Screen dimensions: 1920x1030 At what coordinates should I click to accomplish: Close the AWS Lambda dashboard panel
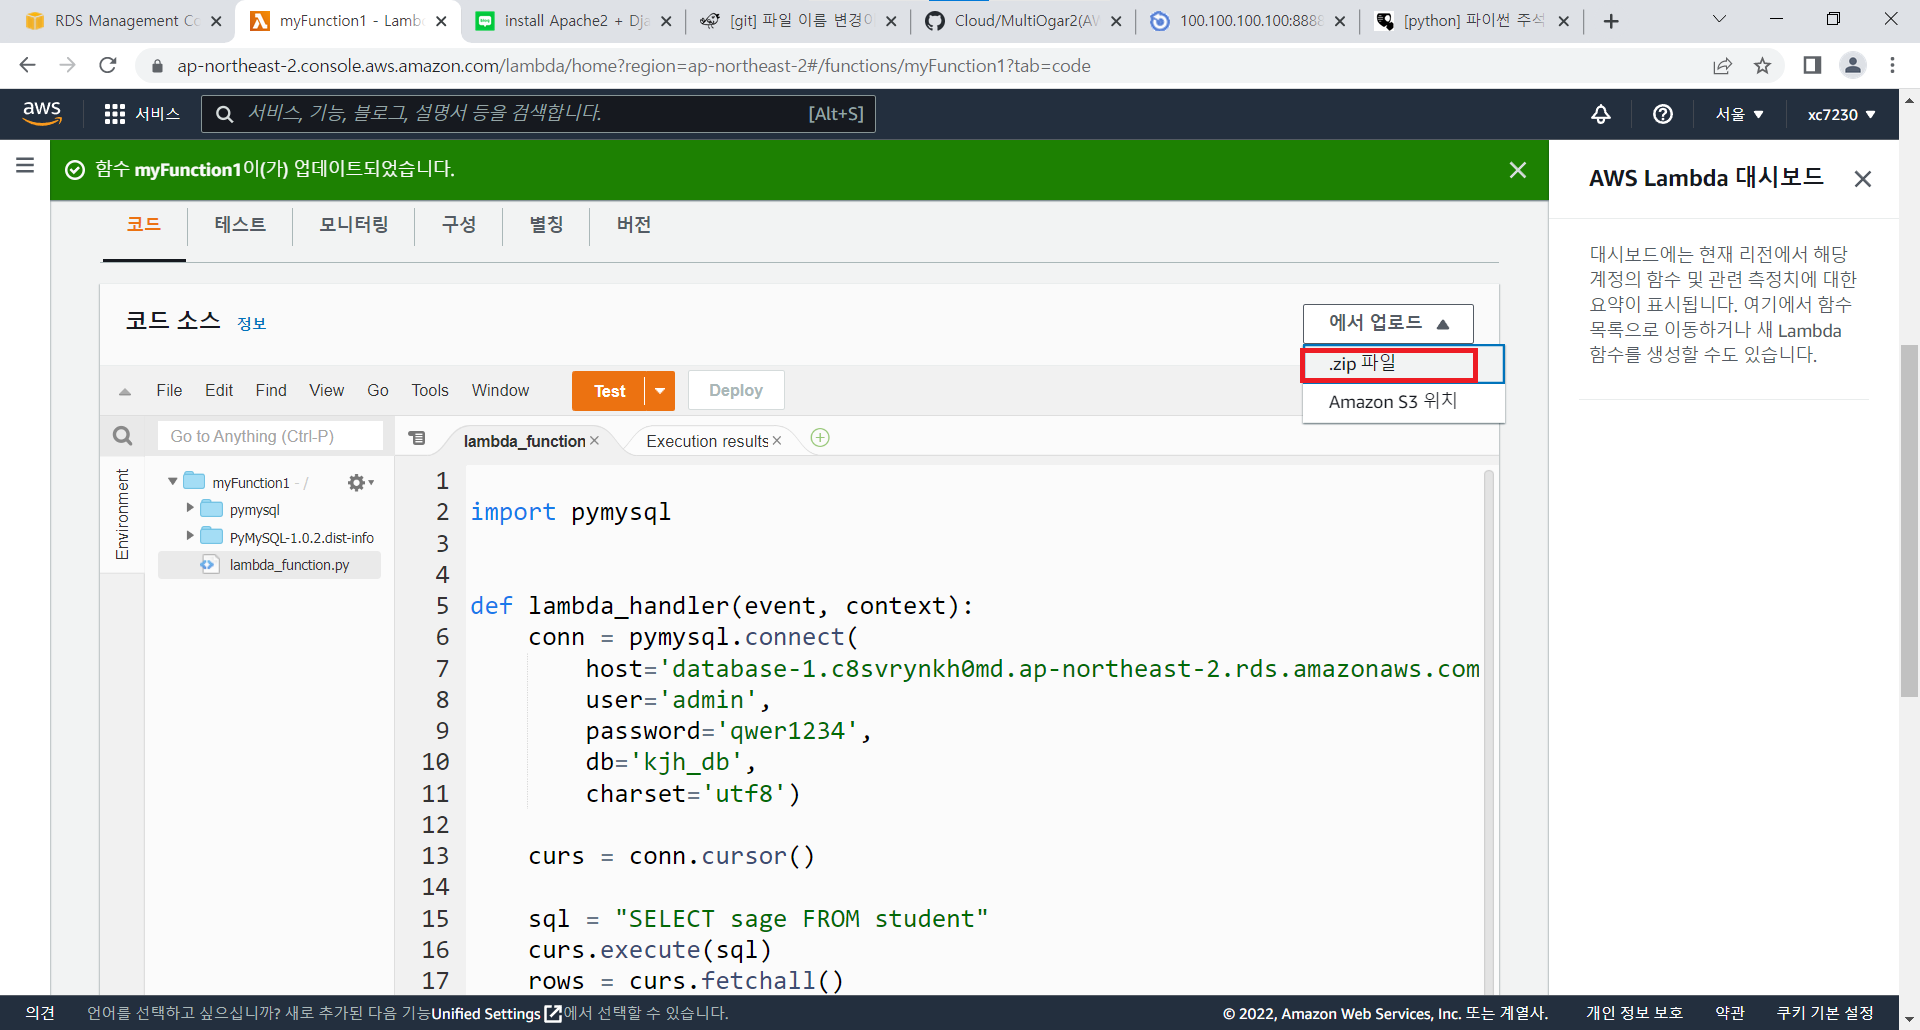click(x=1862, y=179)
